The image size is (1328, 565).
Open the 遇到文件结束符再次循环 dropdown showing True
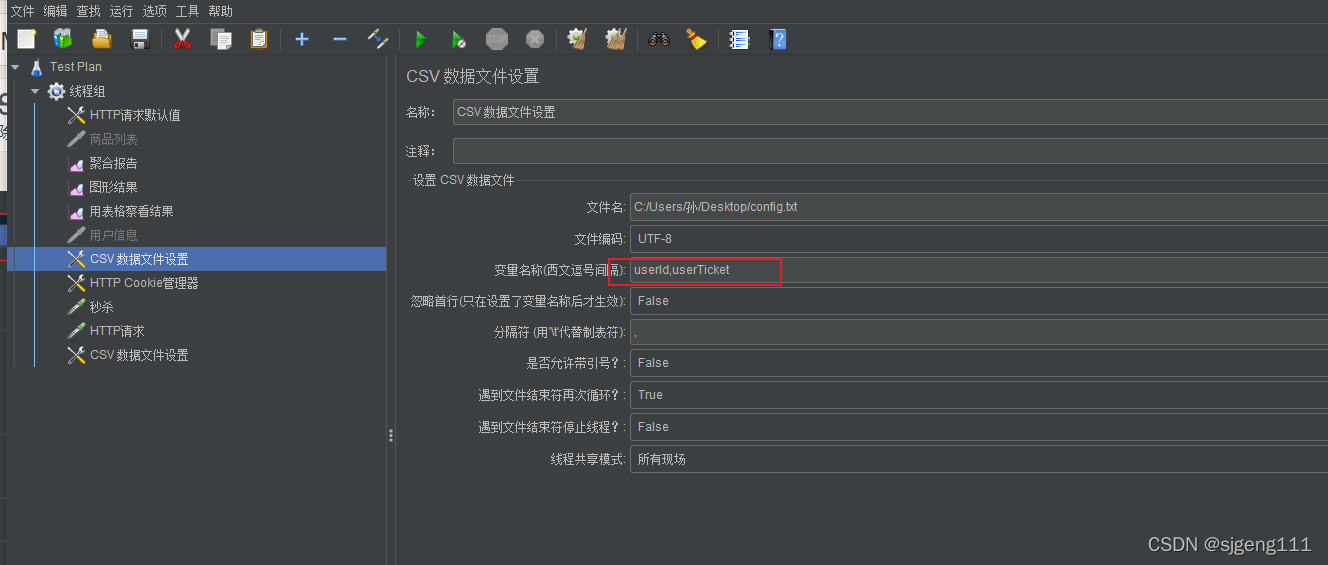(x=979, y=395)
